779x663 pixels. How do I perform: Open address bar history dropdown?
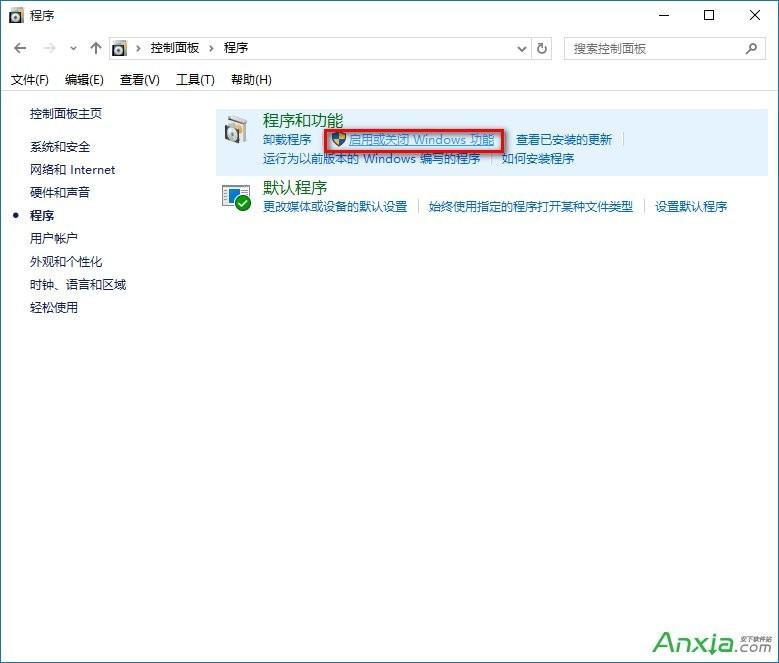point(522,49)
